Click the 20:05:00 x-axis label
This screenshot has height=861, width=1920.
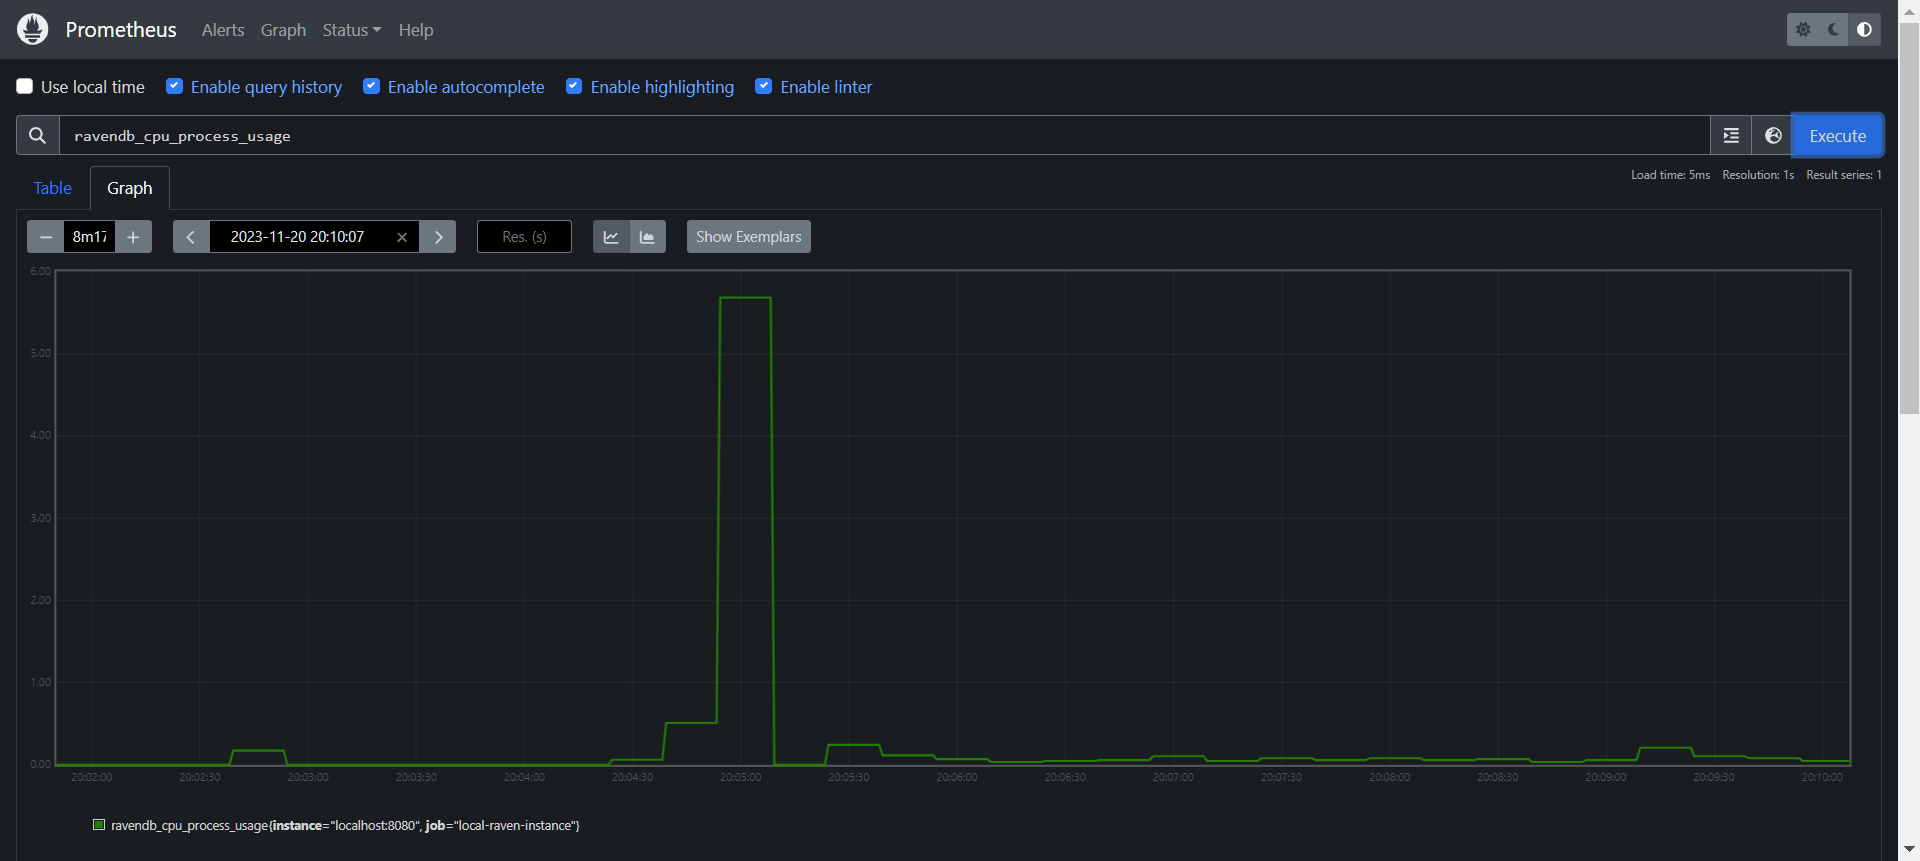pyautogui.click(x=741, y=777)
